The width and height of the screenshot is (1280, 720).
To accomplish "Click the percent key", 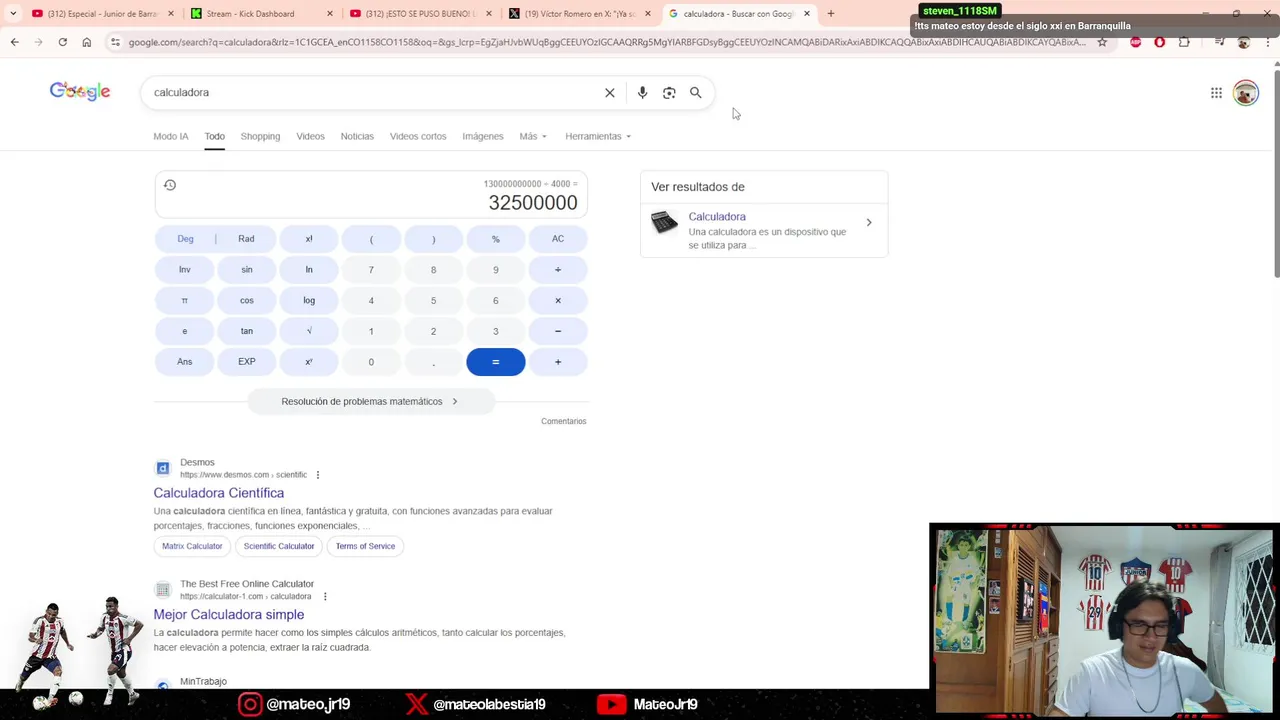I will [x=496, y=239].
